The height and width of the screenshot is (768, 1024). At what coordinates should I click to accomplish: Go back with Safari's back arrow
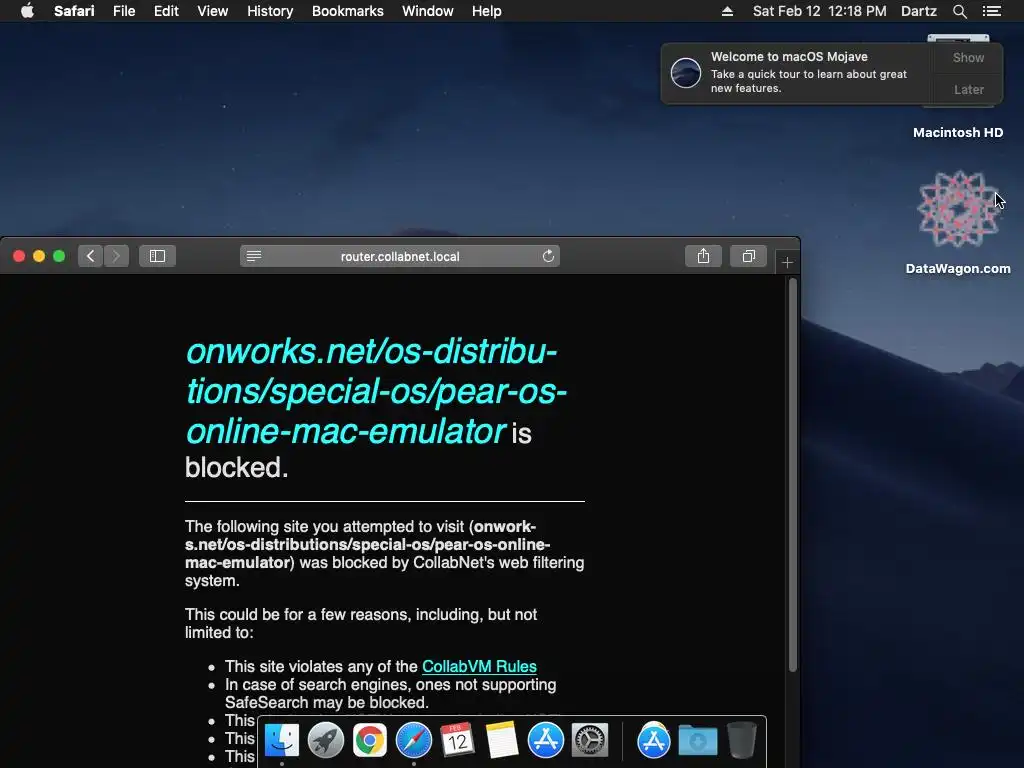pyautogui.click(x=91, y=256)
